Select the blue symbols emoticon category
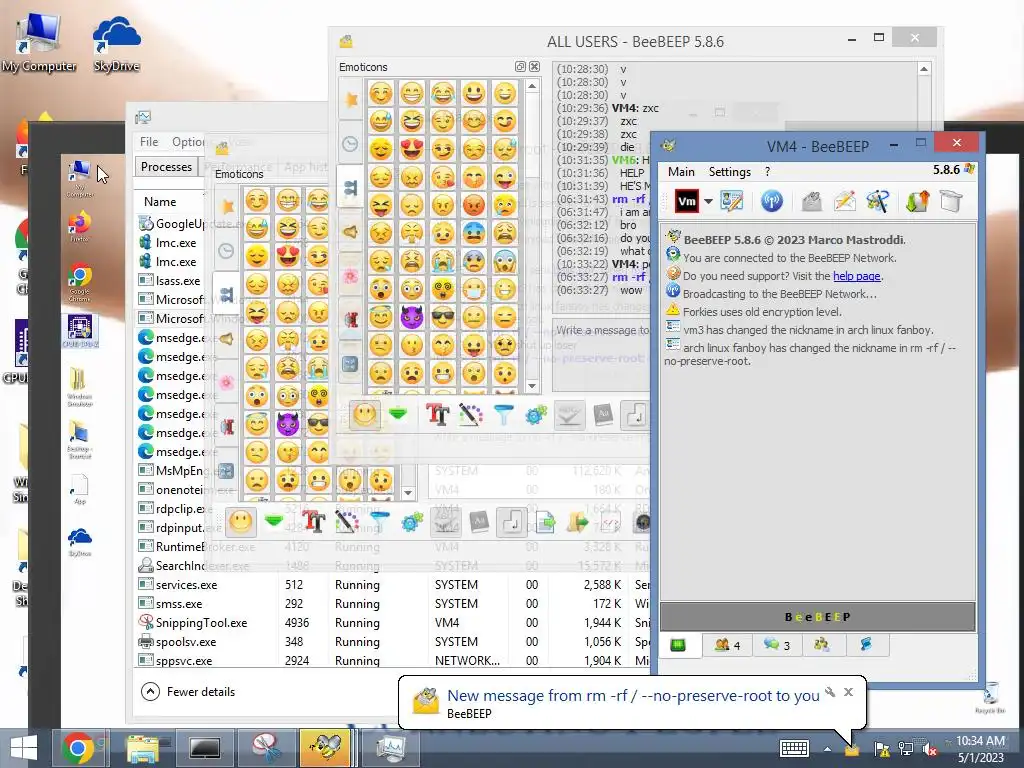 click(351, 364)
